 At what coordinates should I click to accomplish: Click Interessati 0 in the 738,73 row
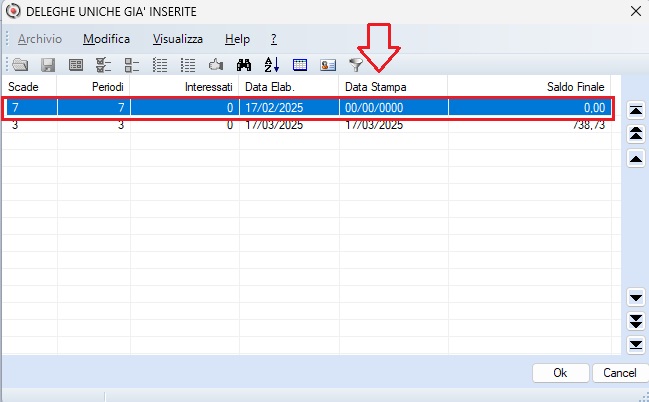[x=185, y=125]
